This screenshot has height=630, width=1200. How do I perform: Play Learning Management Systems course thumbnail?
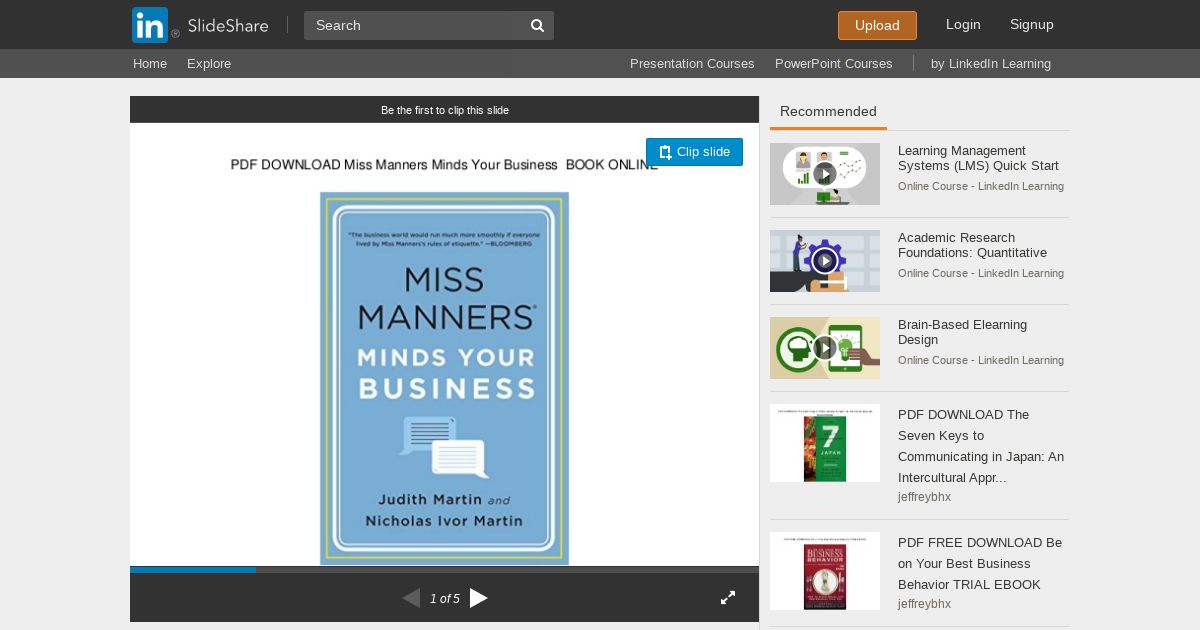click(825, 174)
